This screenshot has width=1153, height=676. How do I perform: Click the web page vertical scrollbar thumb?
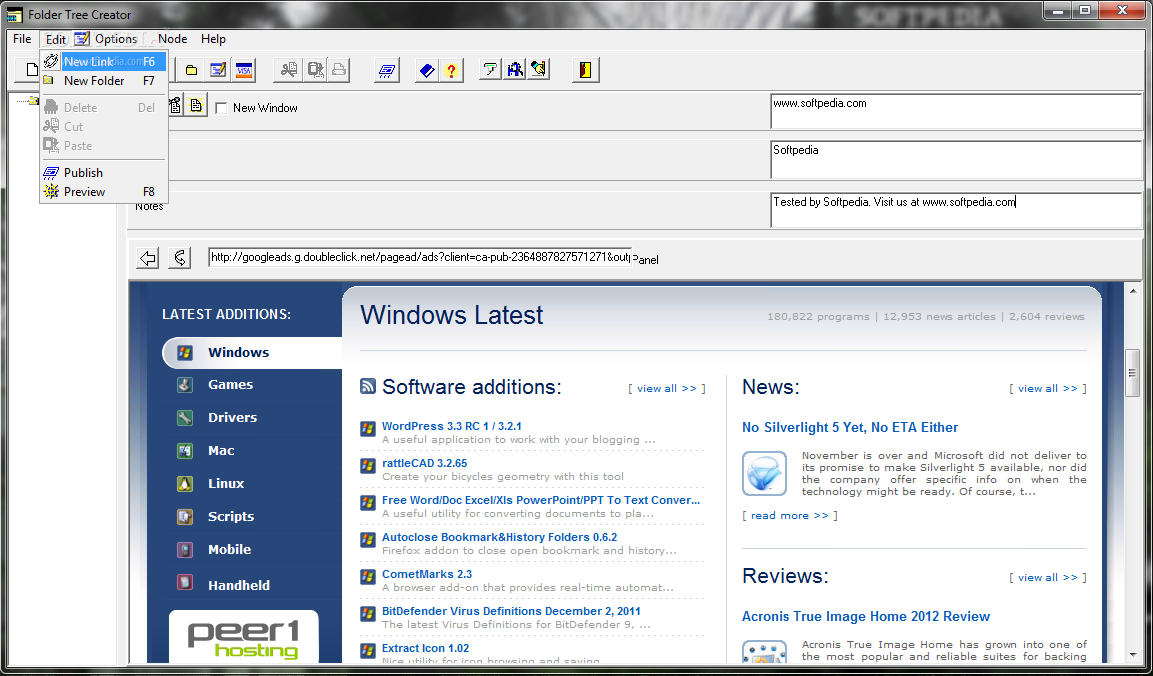click(1132, 373)
